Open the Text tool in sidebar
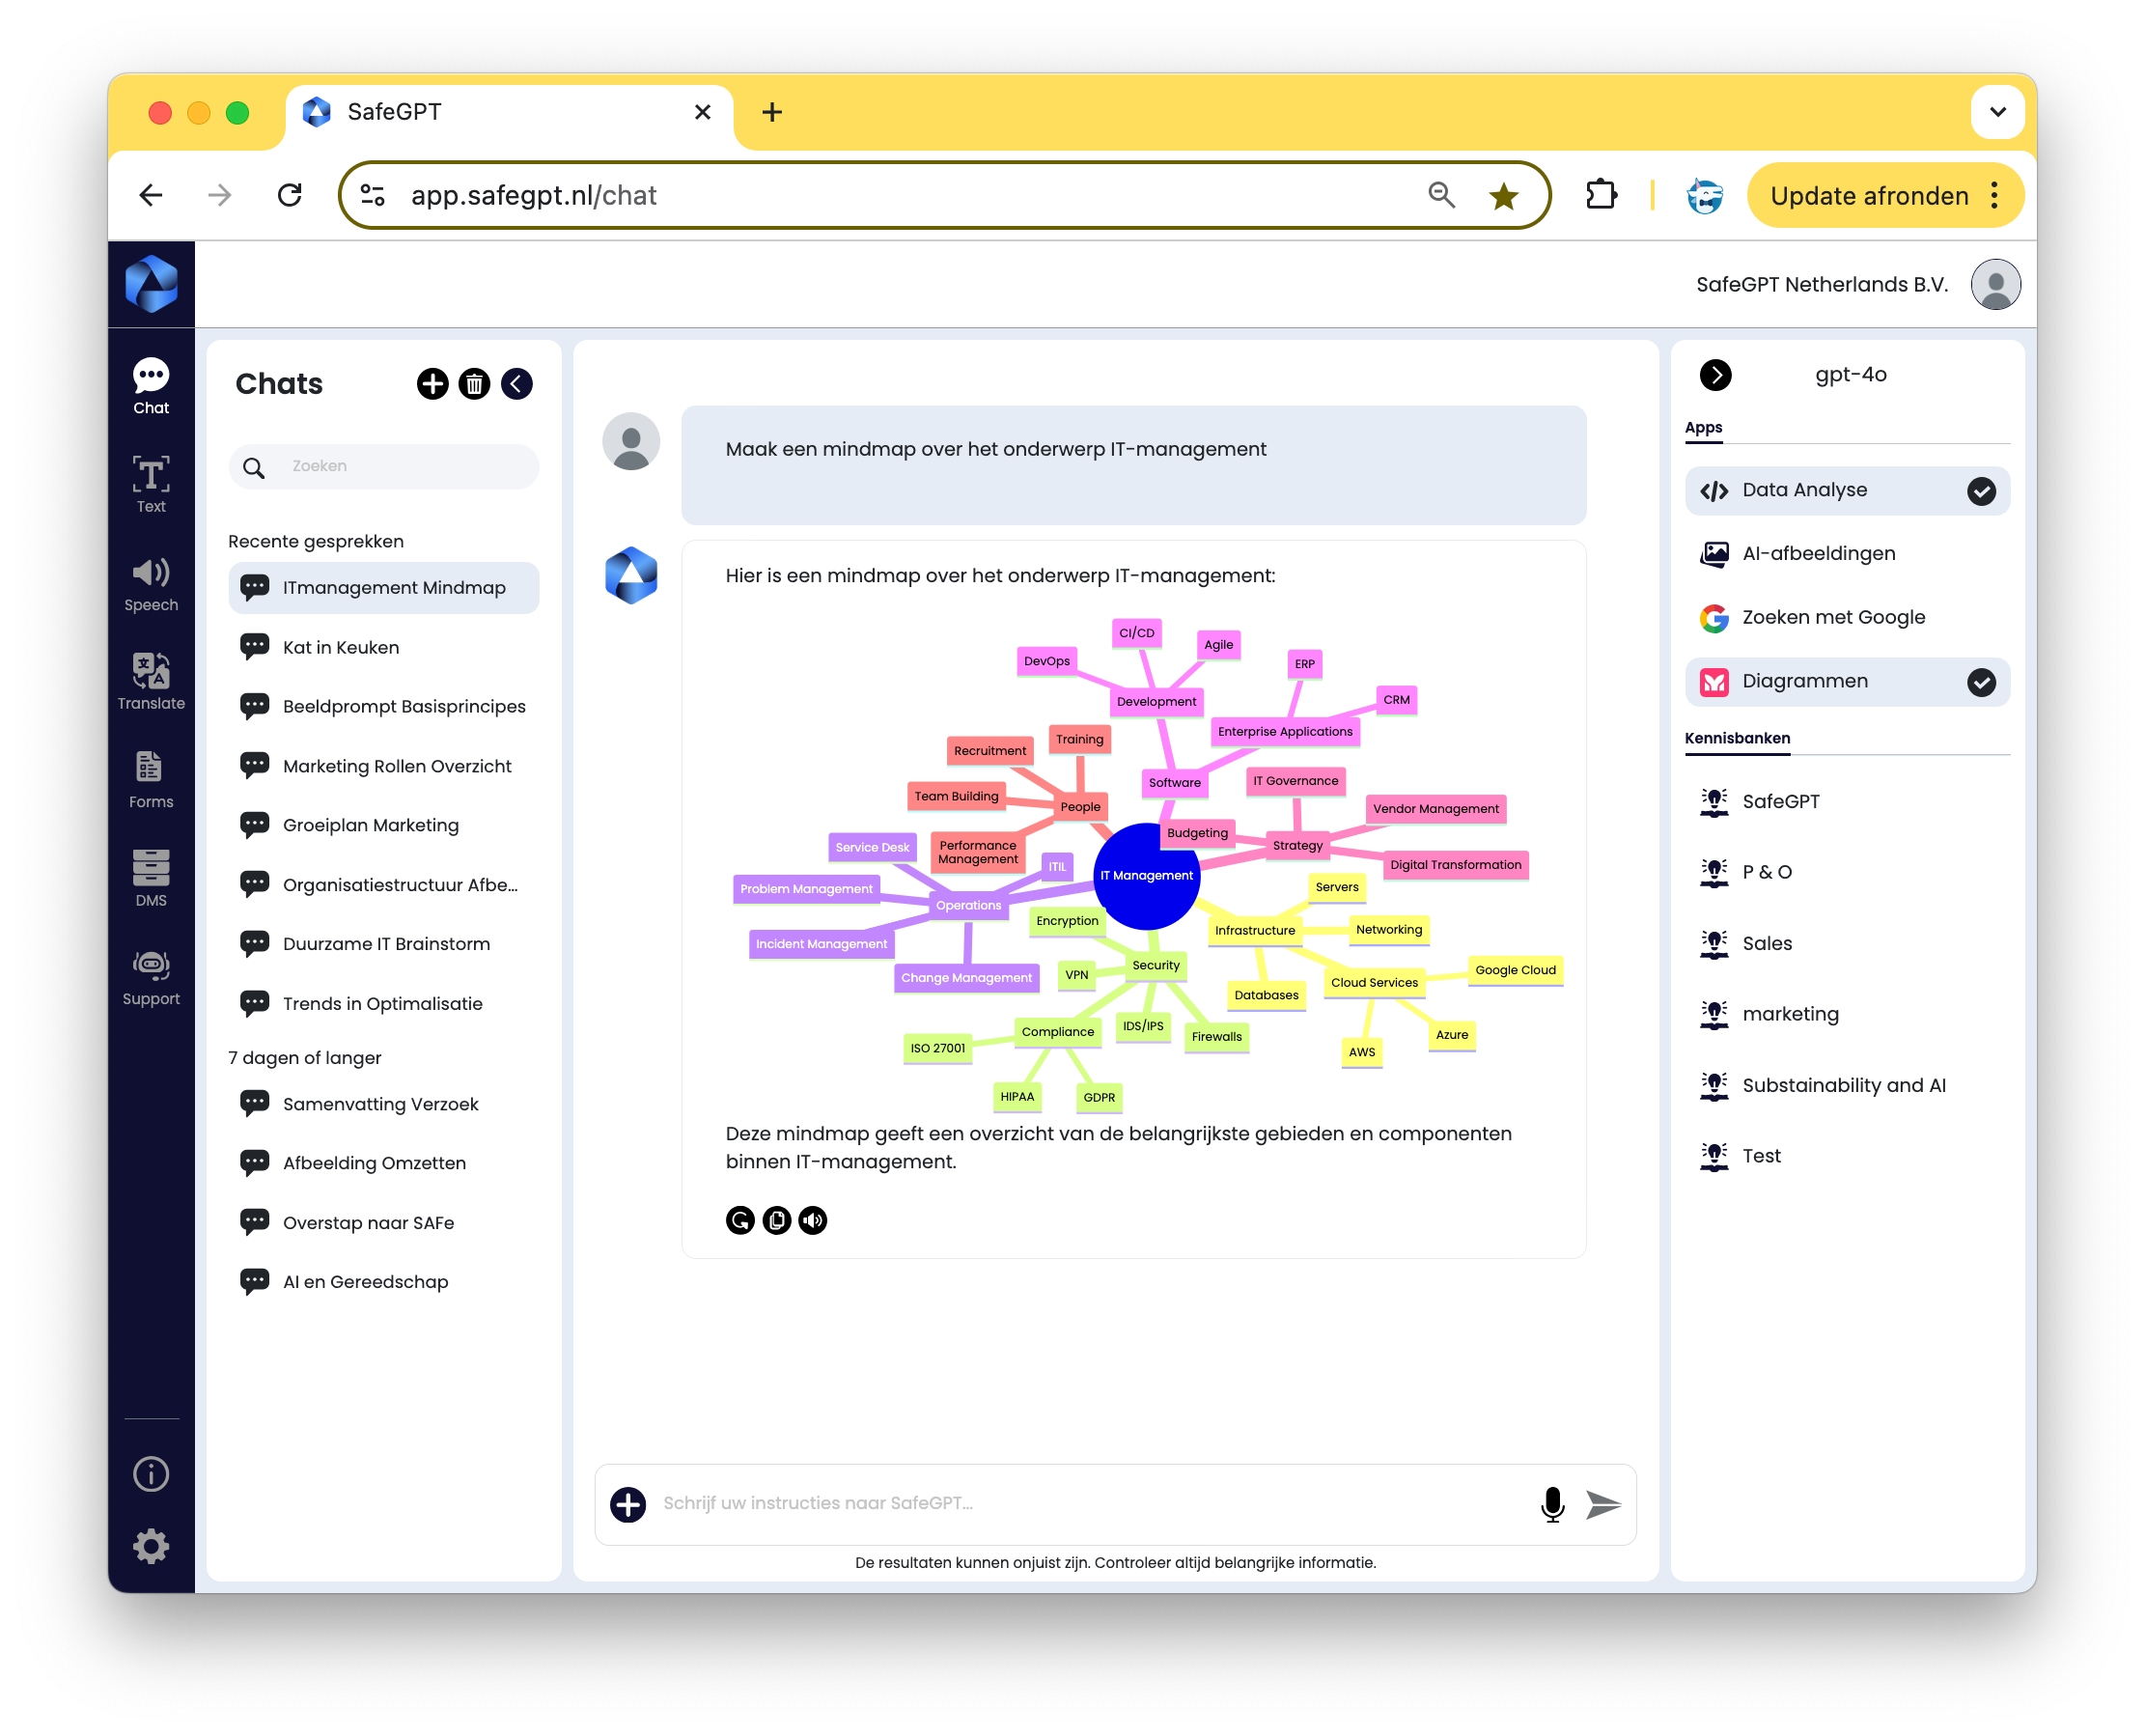Image resolution: width=2145 pixels, height=1736 pixels. [151, 485]
